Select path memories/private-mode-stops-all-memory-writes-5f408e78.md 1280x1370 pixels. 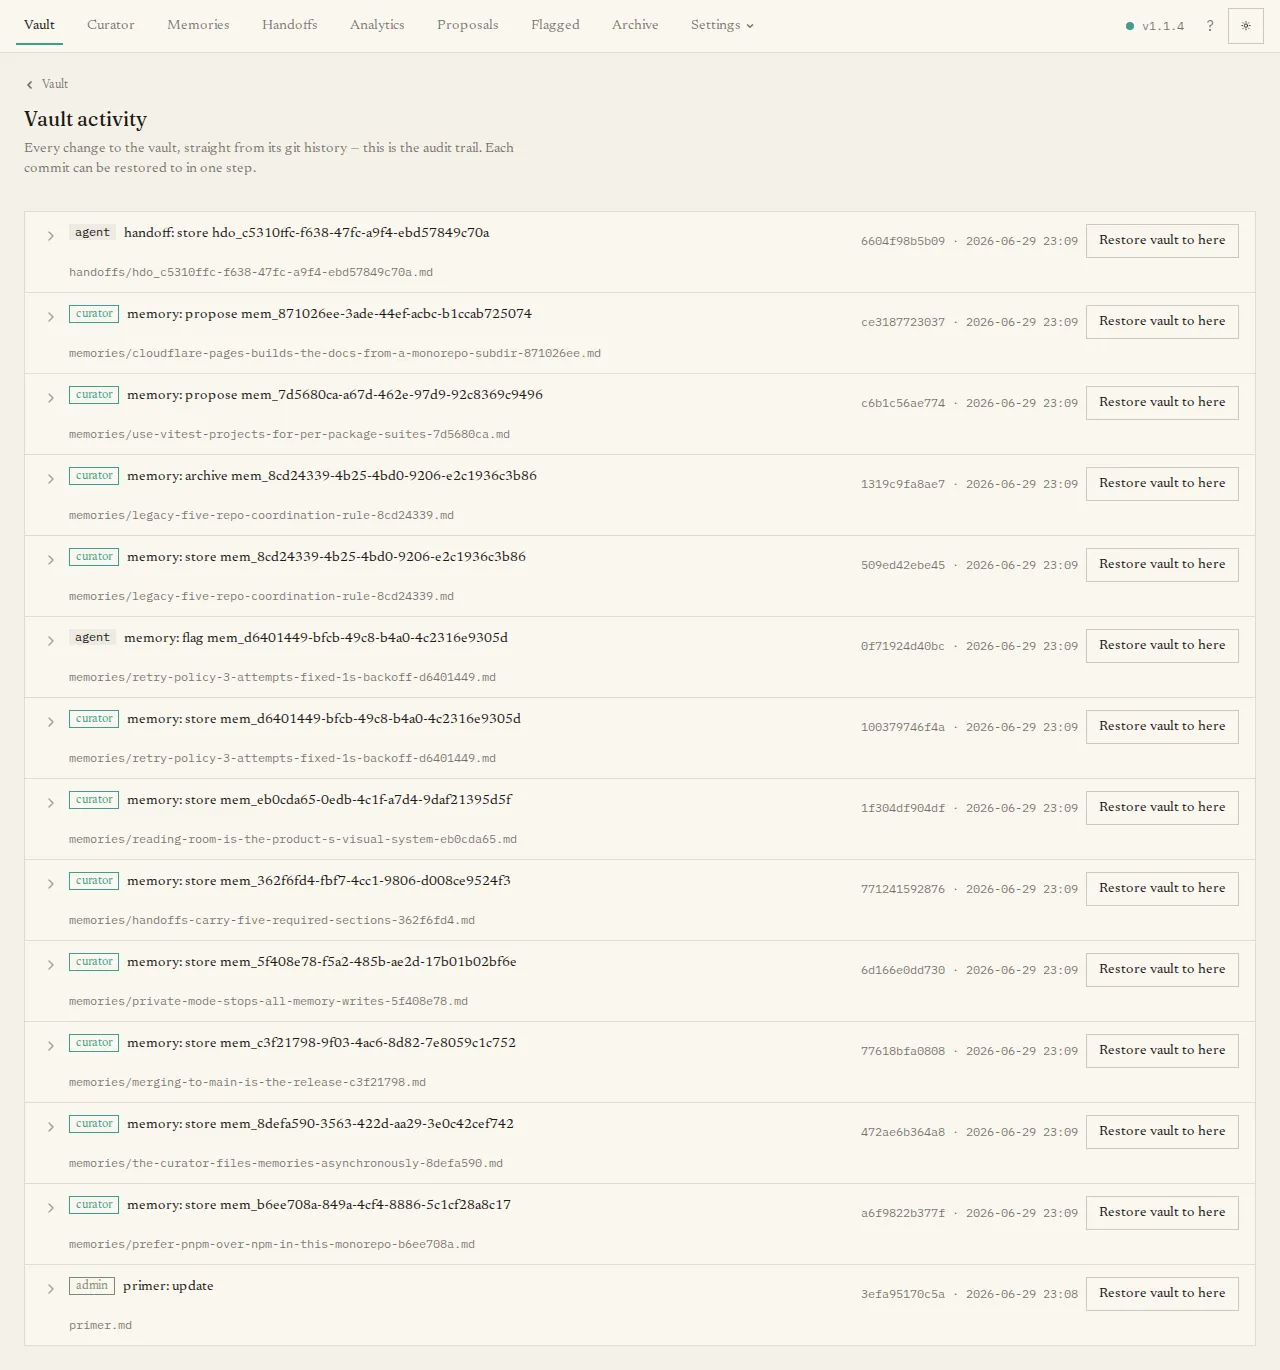click(268, 1002)
